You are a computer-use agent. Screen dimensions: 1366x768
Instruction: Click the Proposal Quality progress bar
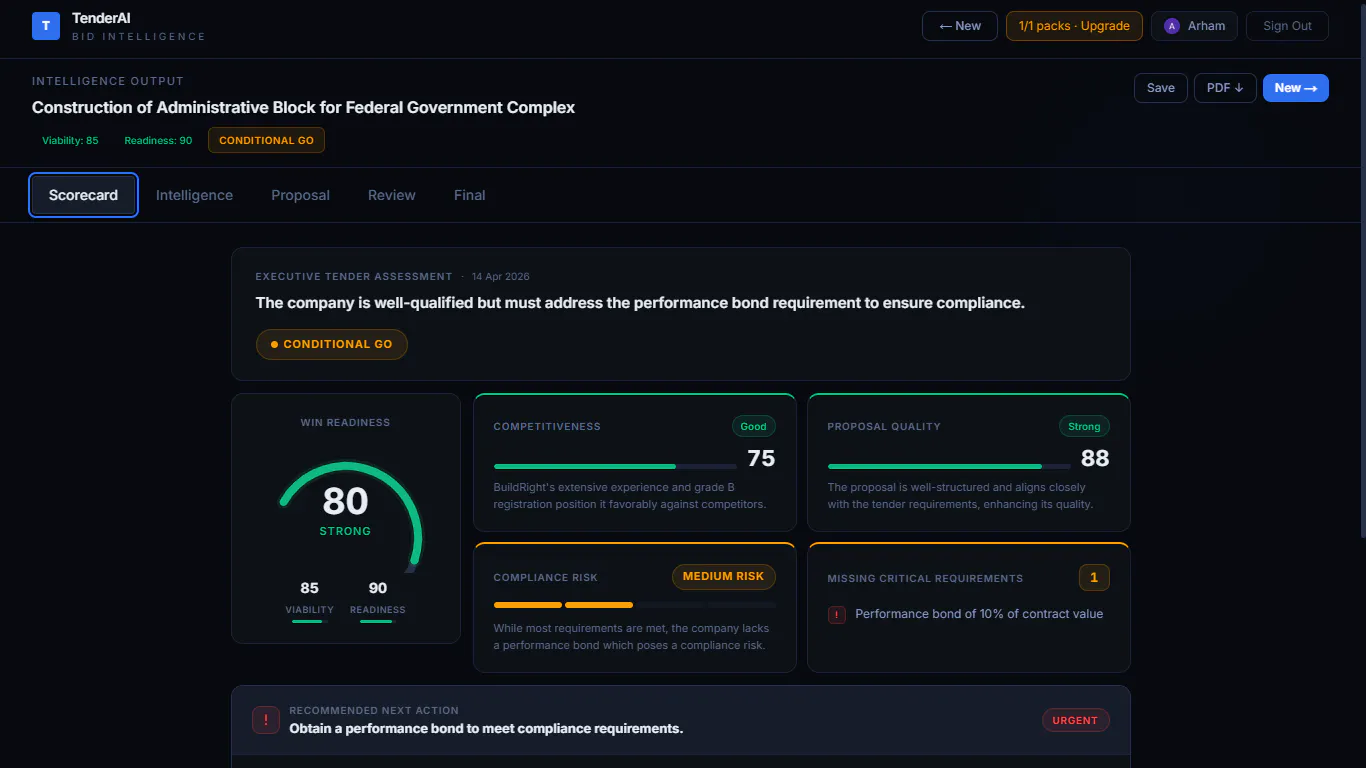[949, 466]
